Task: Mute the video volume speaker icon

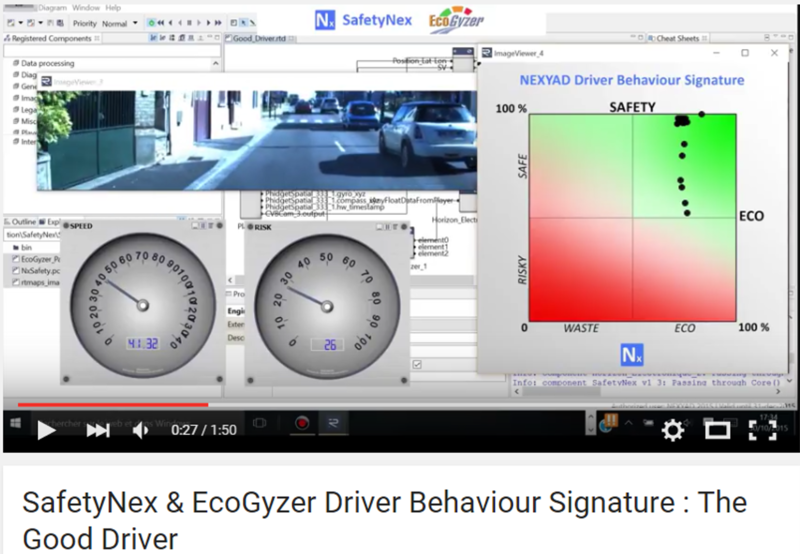Action: pyautogui.click(x=140, y=431)
